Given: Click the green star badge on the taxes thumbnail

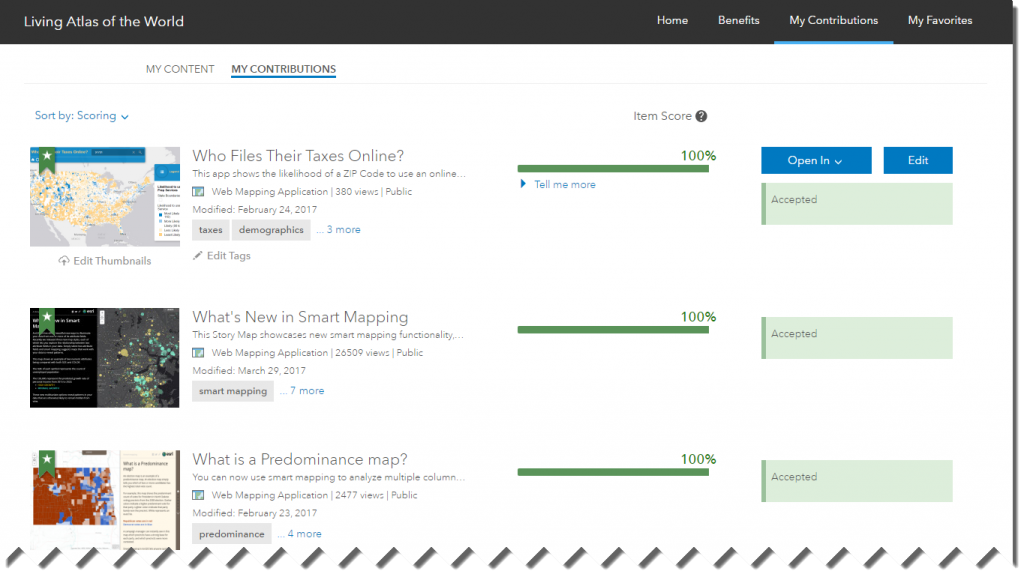Looking at the screenshot, I should (x=47, y=159).
